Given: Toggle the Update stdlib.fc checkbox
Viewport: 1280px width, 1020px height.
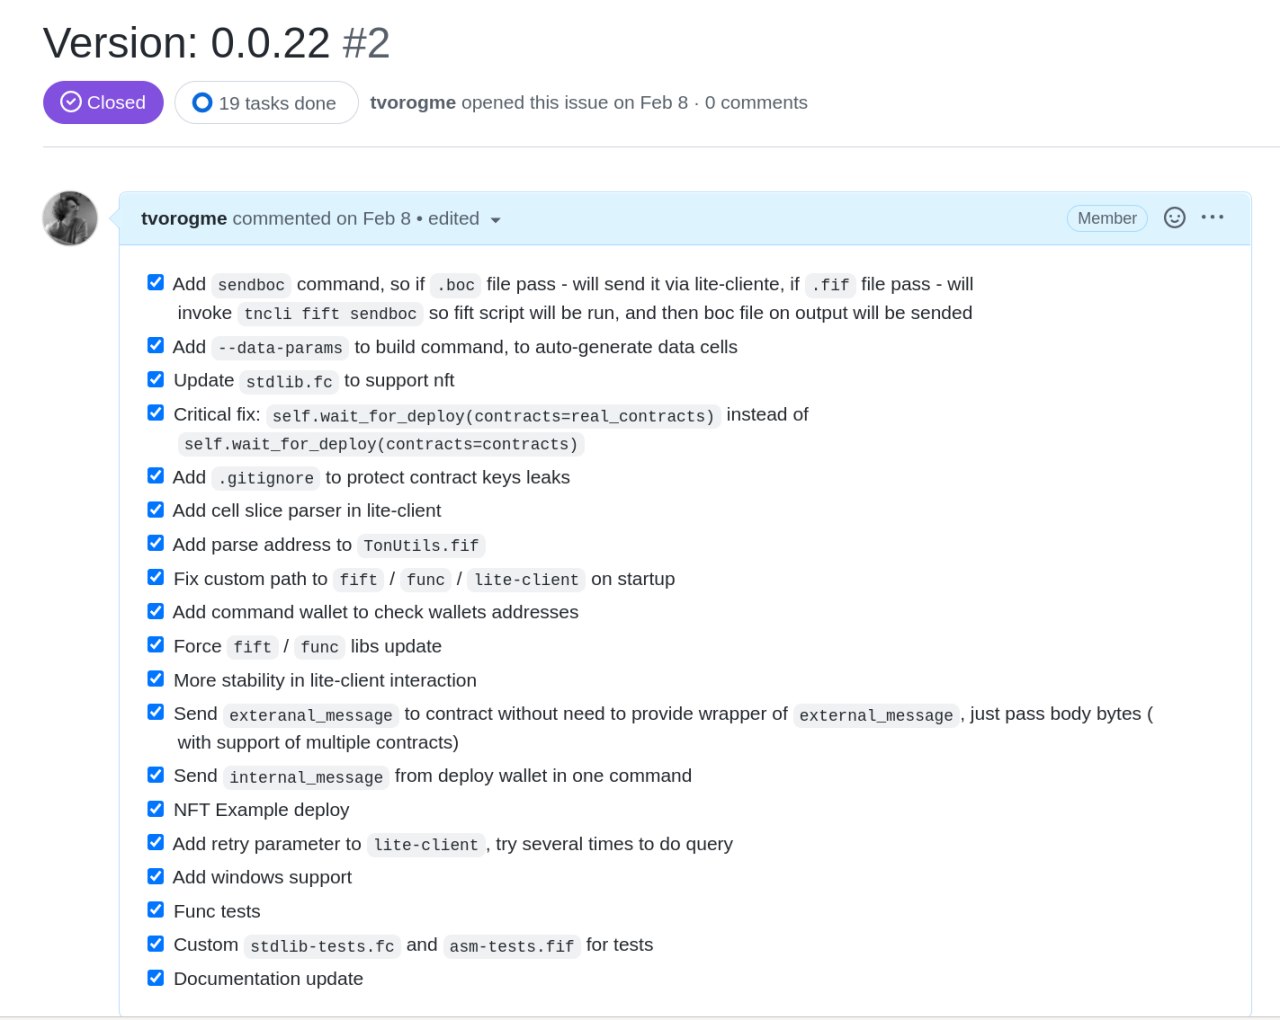Looking at the screenshot, I should click(x=156, y=379).
